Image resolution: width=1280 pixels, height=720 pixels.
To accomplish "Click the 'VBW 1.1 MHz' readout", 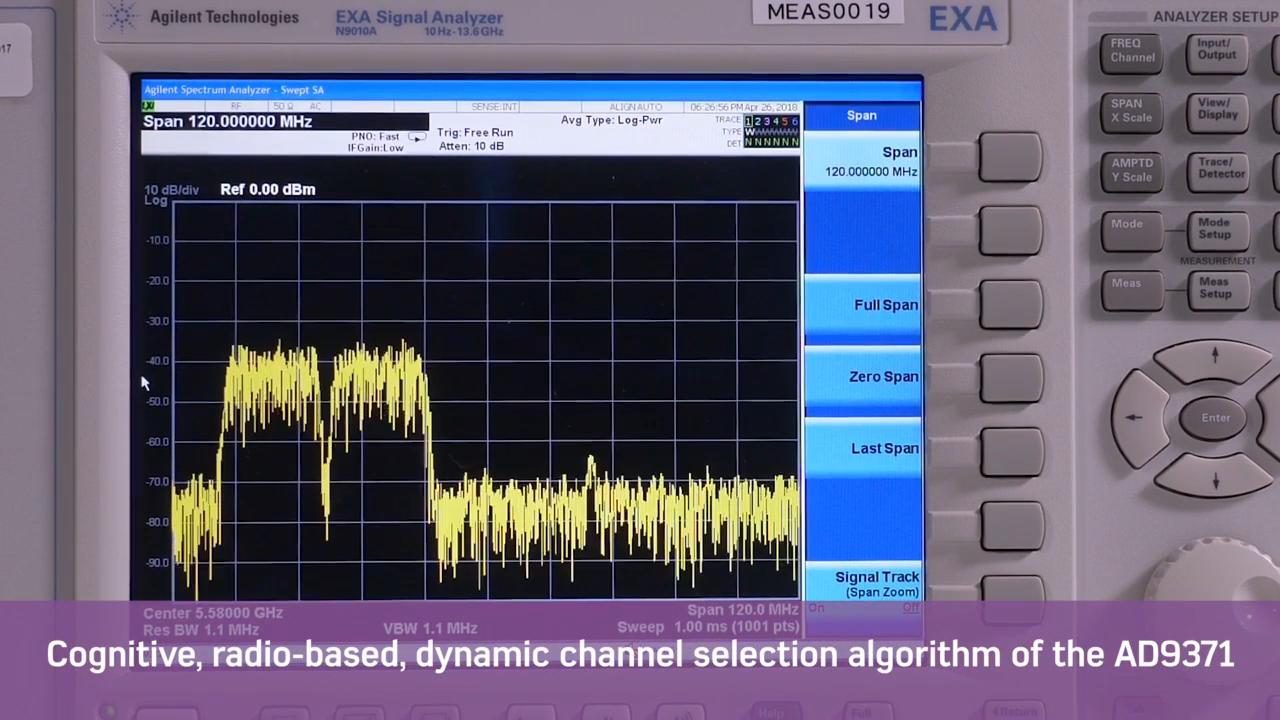I will pyautogui.click(x=430, y=629).
